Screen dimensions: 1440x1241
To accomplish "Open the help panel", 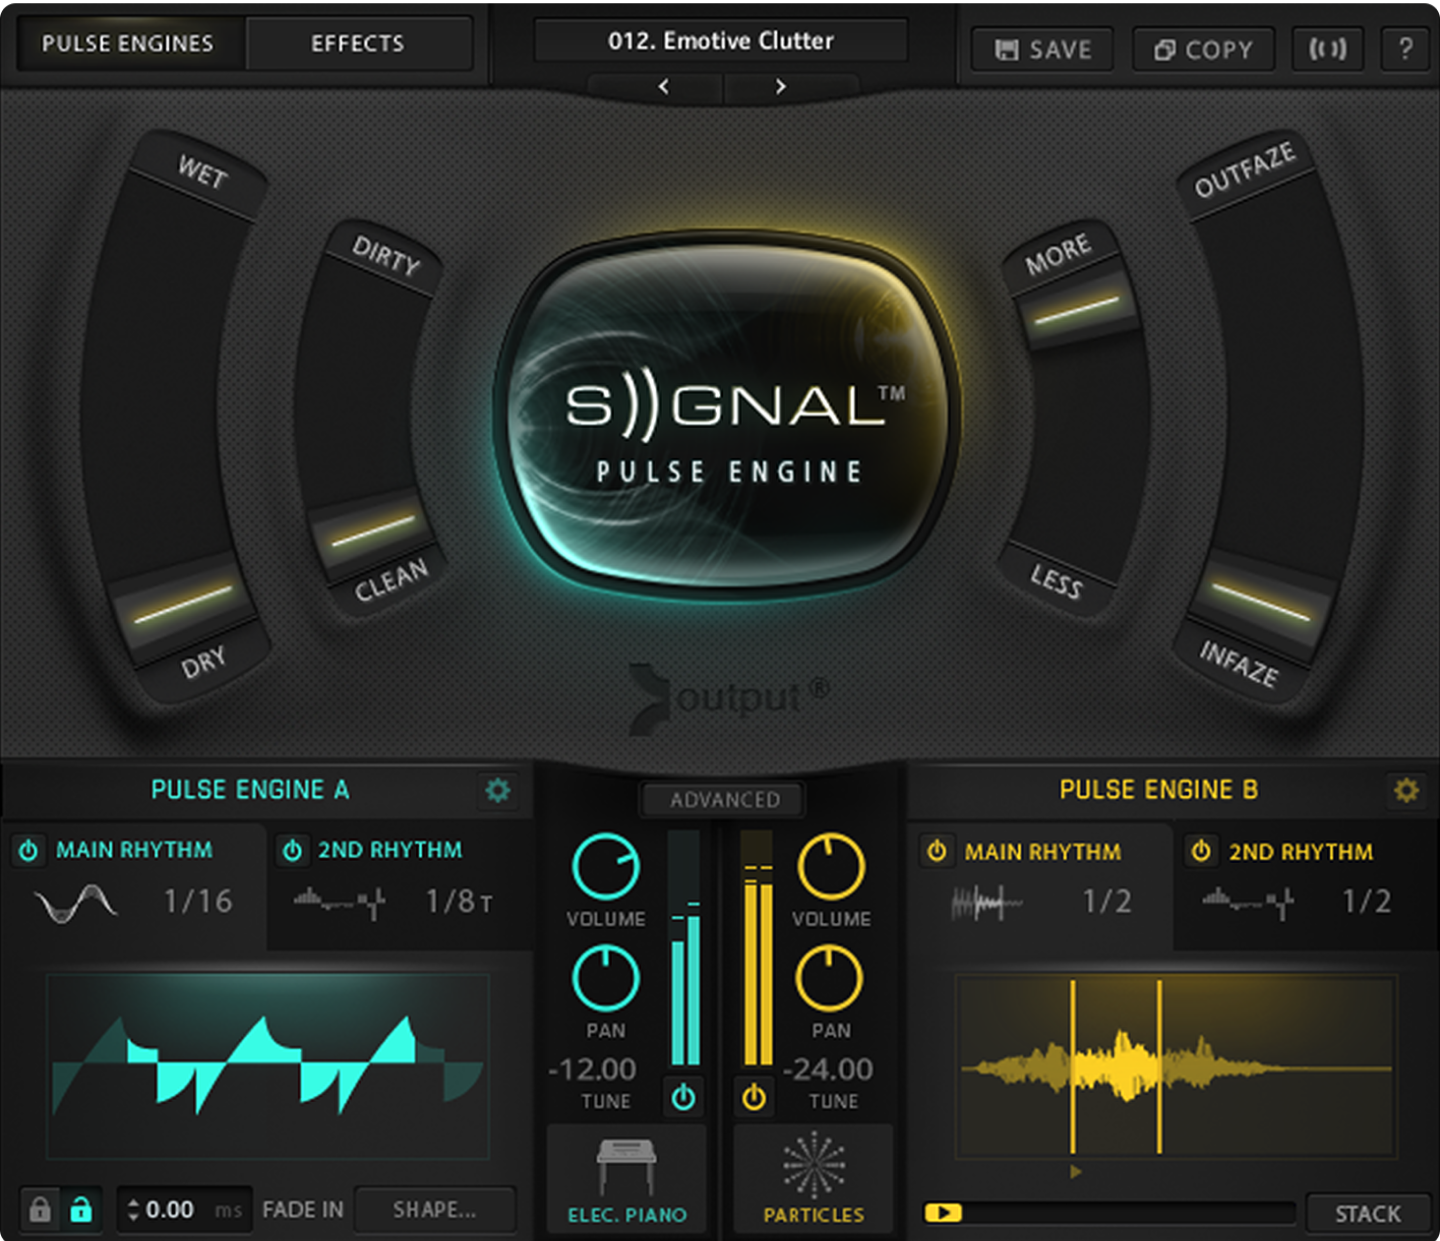I will pyautogui.click(x=1404, y=49).
